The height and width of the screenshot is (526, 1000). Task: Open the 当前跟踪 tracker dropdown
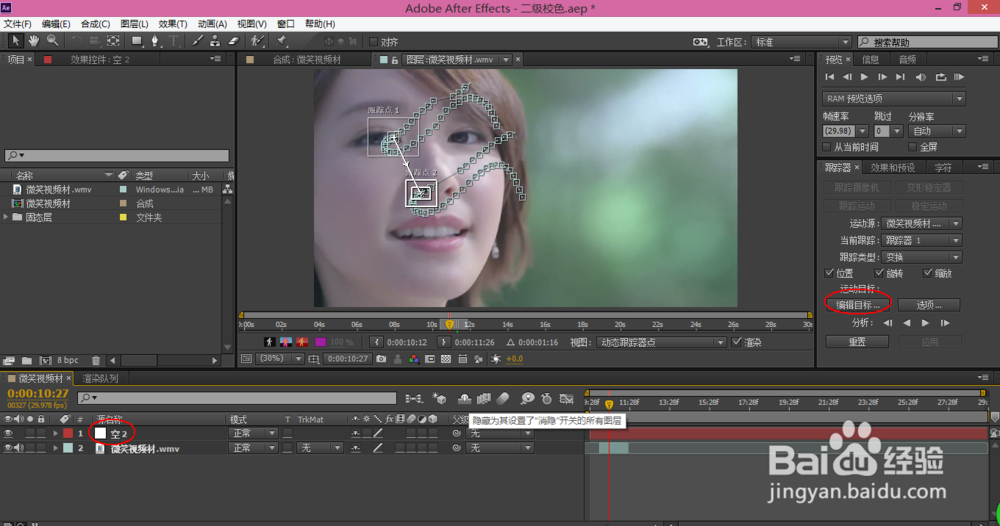tap(922, 240)
